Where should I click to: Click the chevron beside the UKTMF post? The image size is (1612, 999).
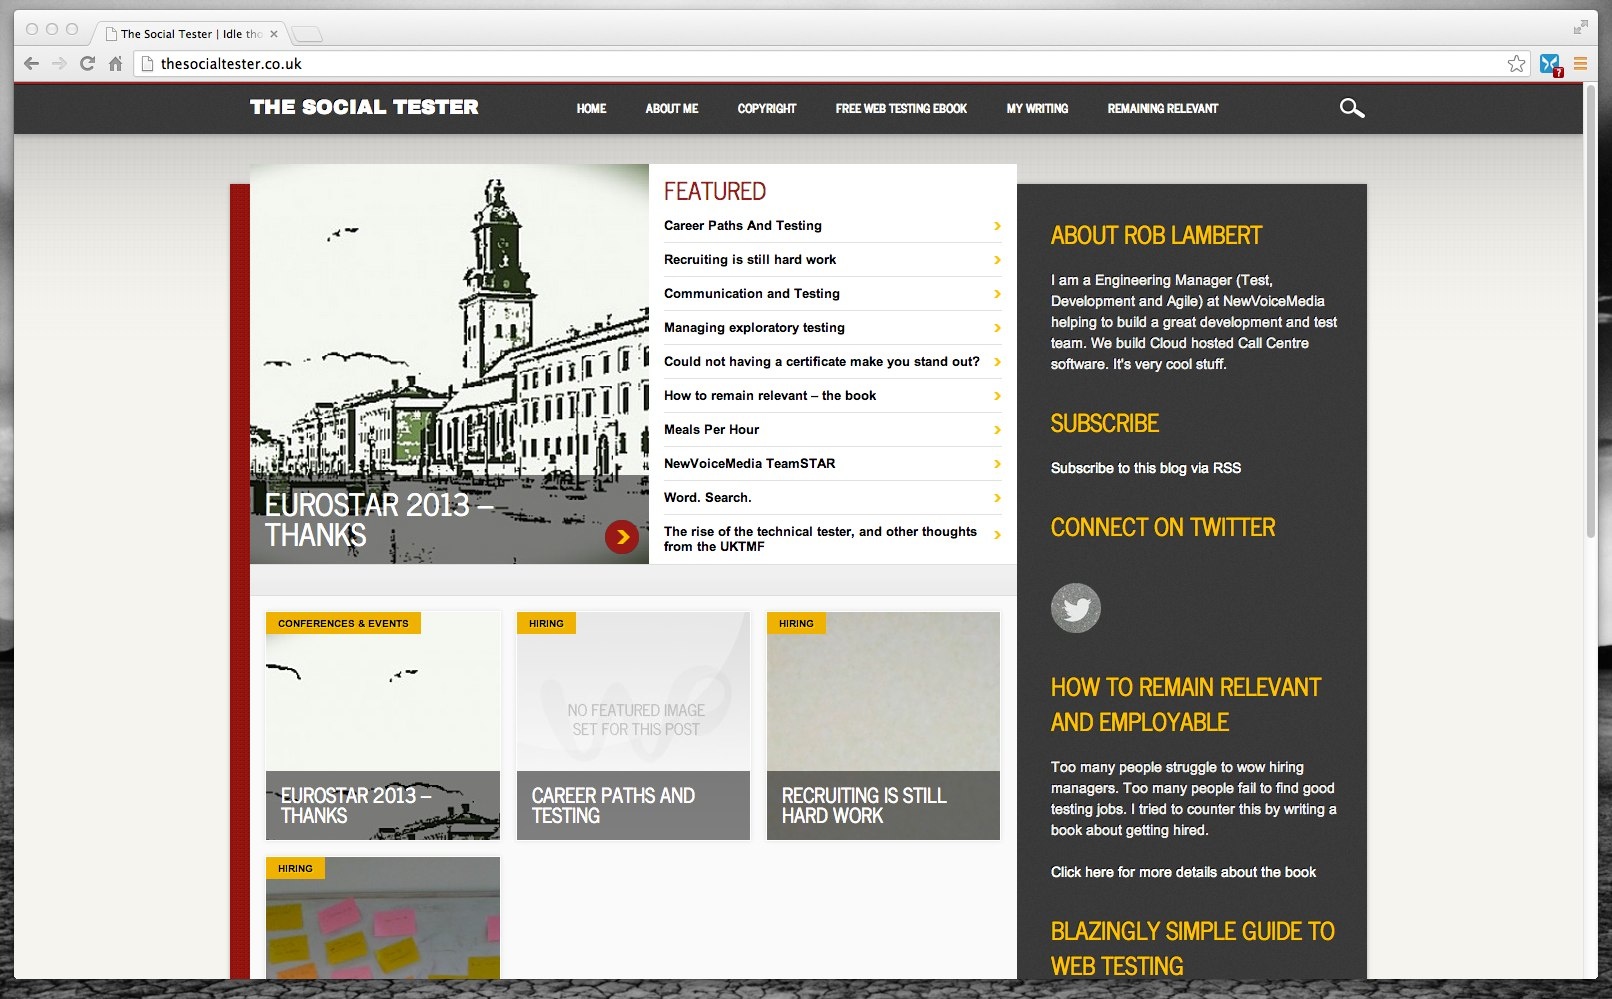tap(997, 535)
